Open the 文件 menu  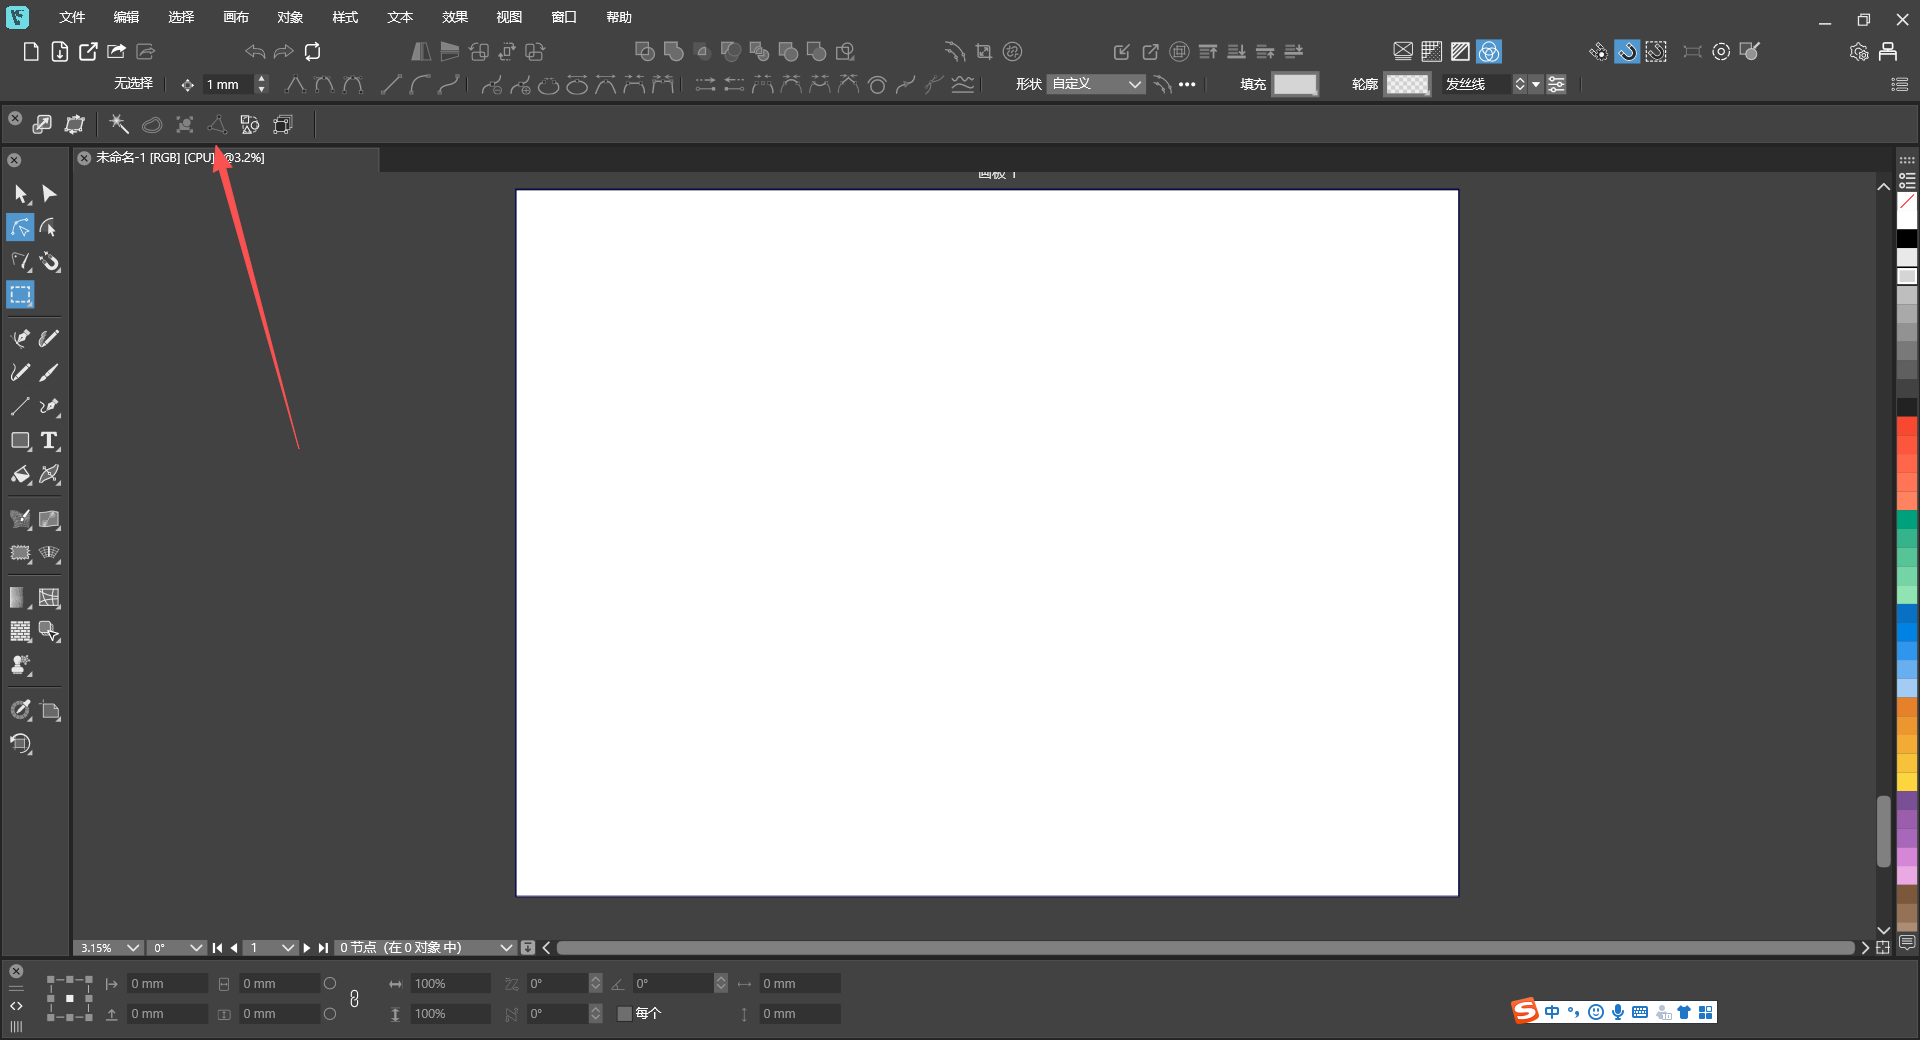pos(72,17)
